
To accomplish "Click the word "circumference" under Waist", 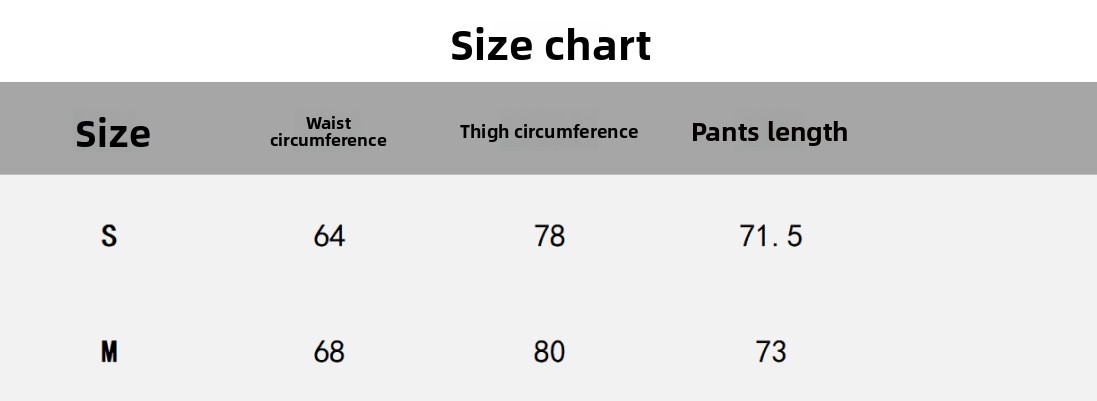I will pyautogui.click(x=328, y=141).
